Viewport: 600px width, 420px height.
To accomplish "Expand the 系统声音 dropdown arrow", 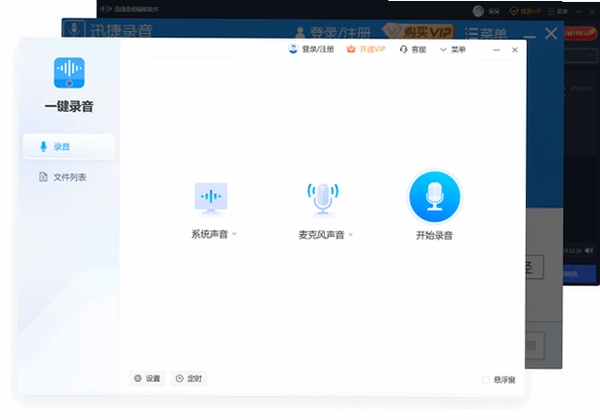I will [x=234, y=234].
